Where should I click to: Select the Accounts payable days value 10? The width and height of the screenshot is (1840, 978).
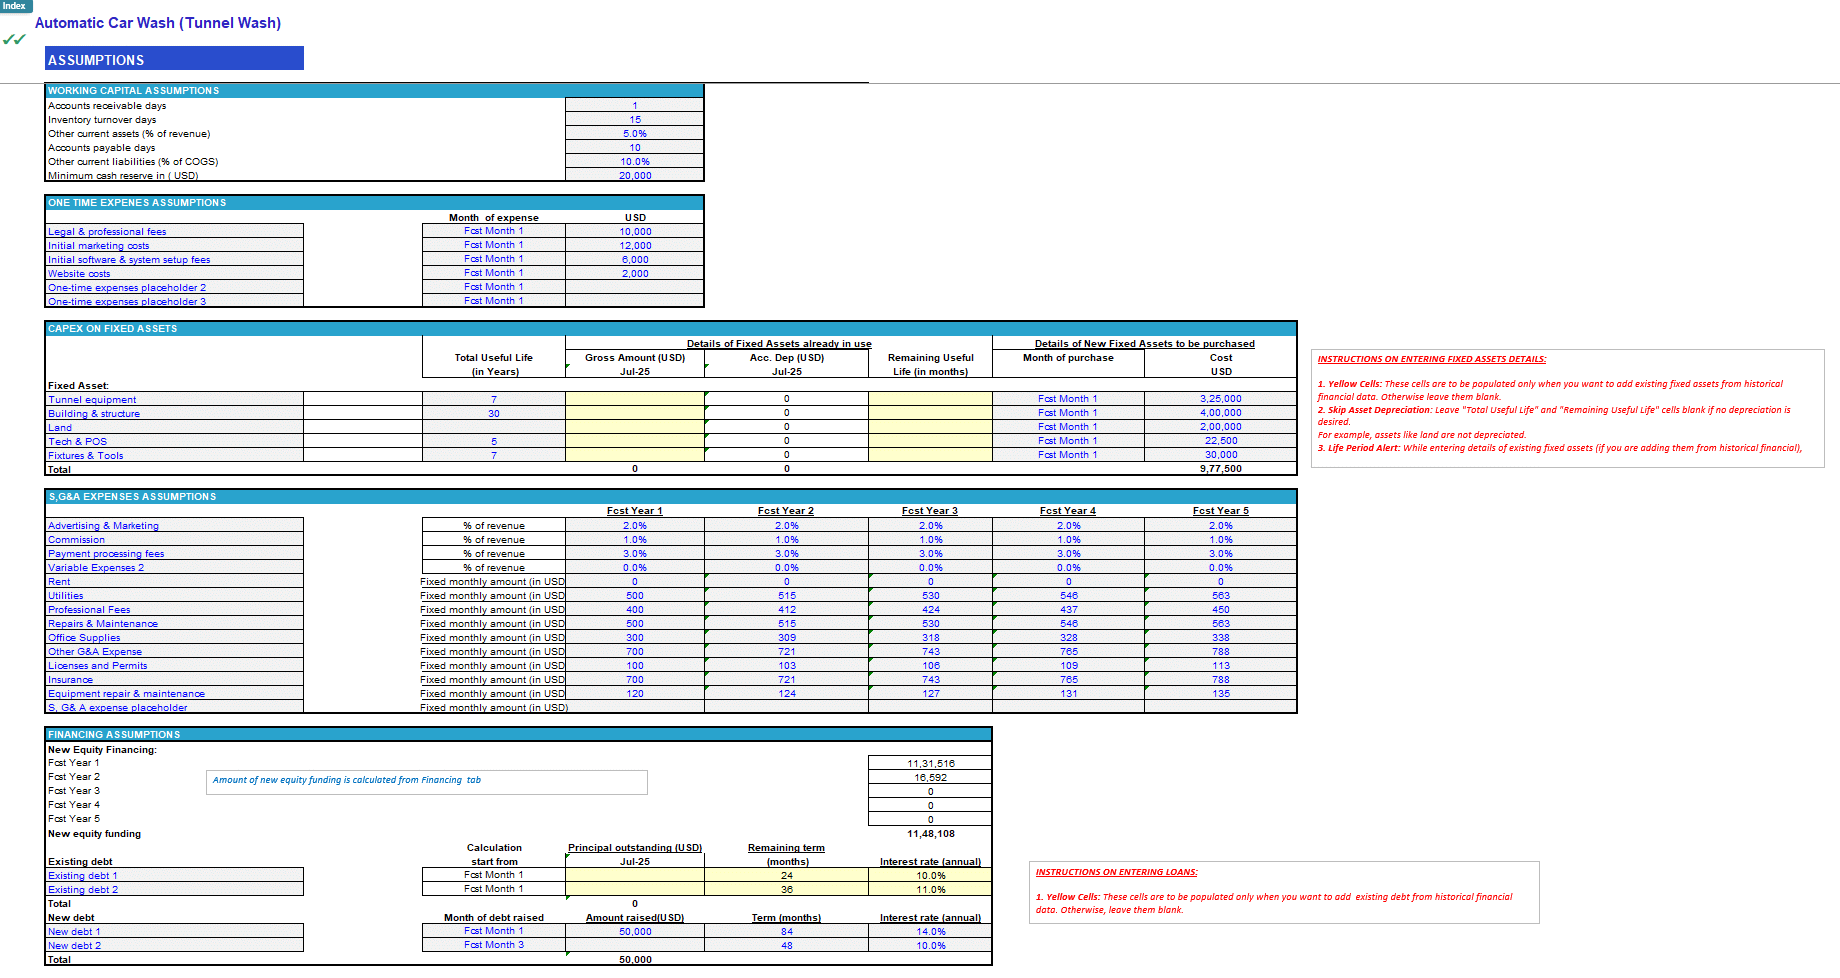click(635, 147)
